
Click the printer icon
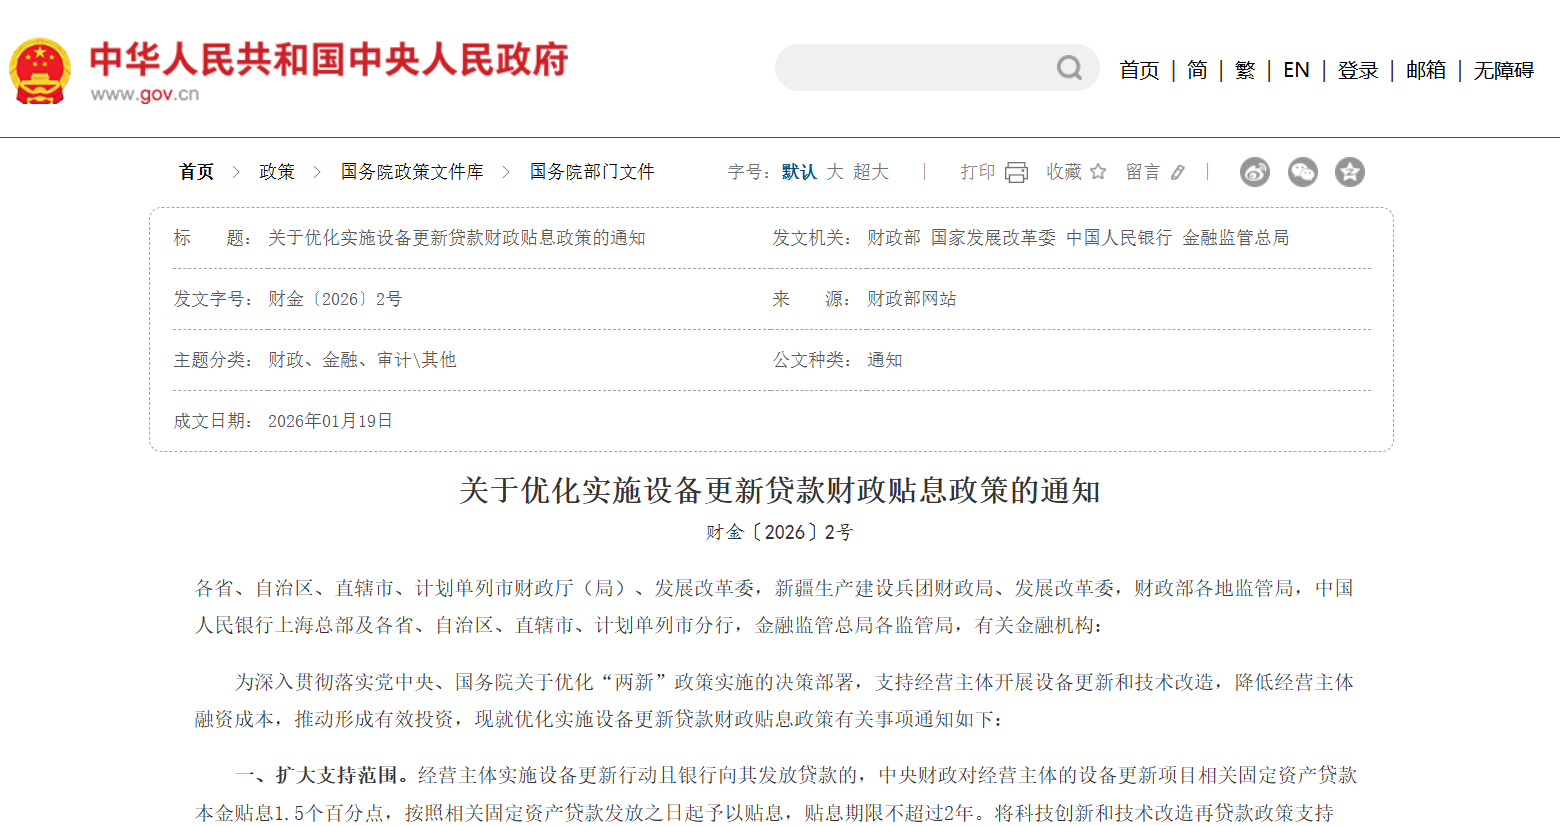(x=1016, y=172)
